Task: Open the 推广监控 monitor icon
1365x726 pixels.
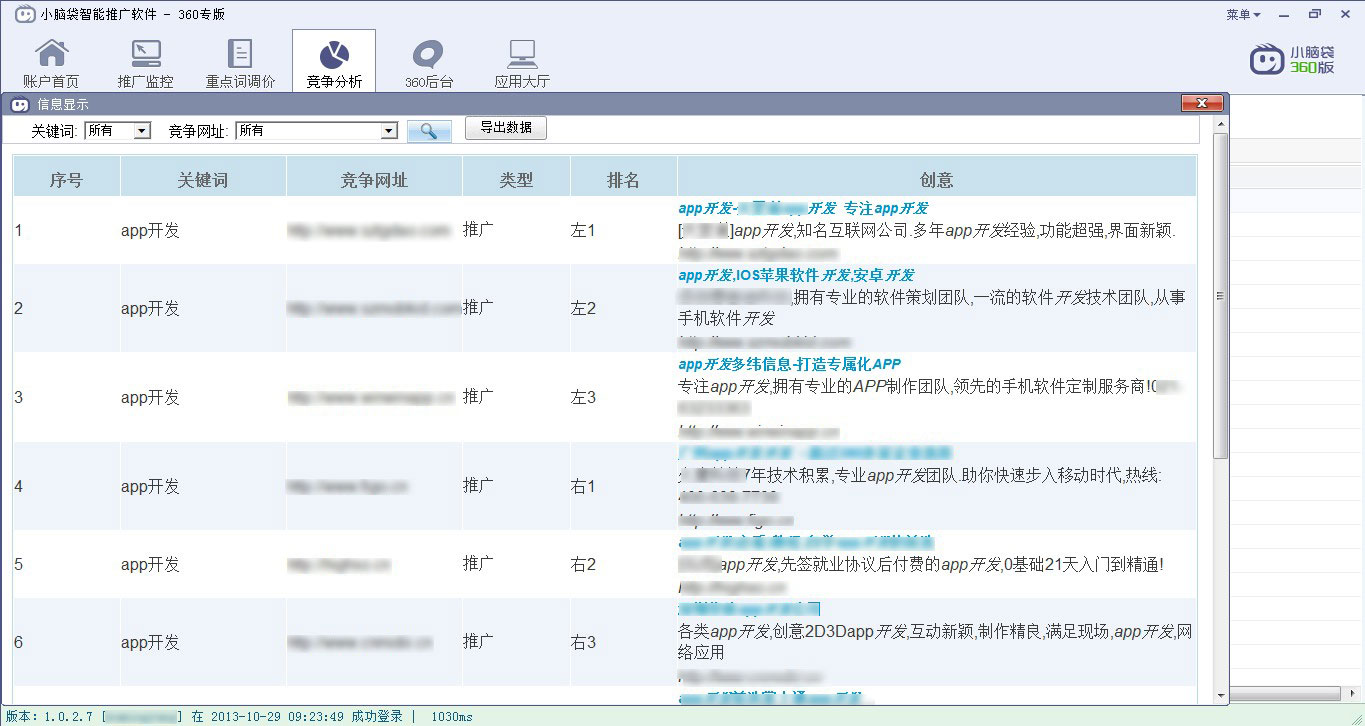Action: click(x=145, y=62)
